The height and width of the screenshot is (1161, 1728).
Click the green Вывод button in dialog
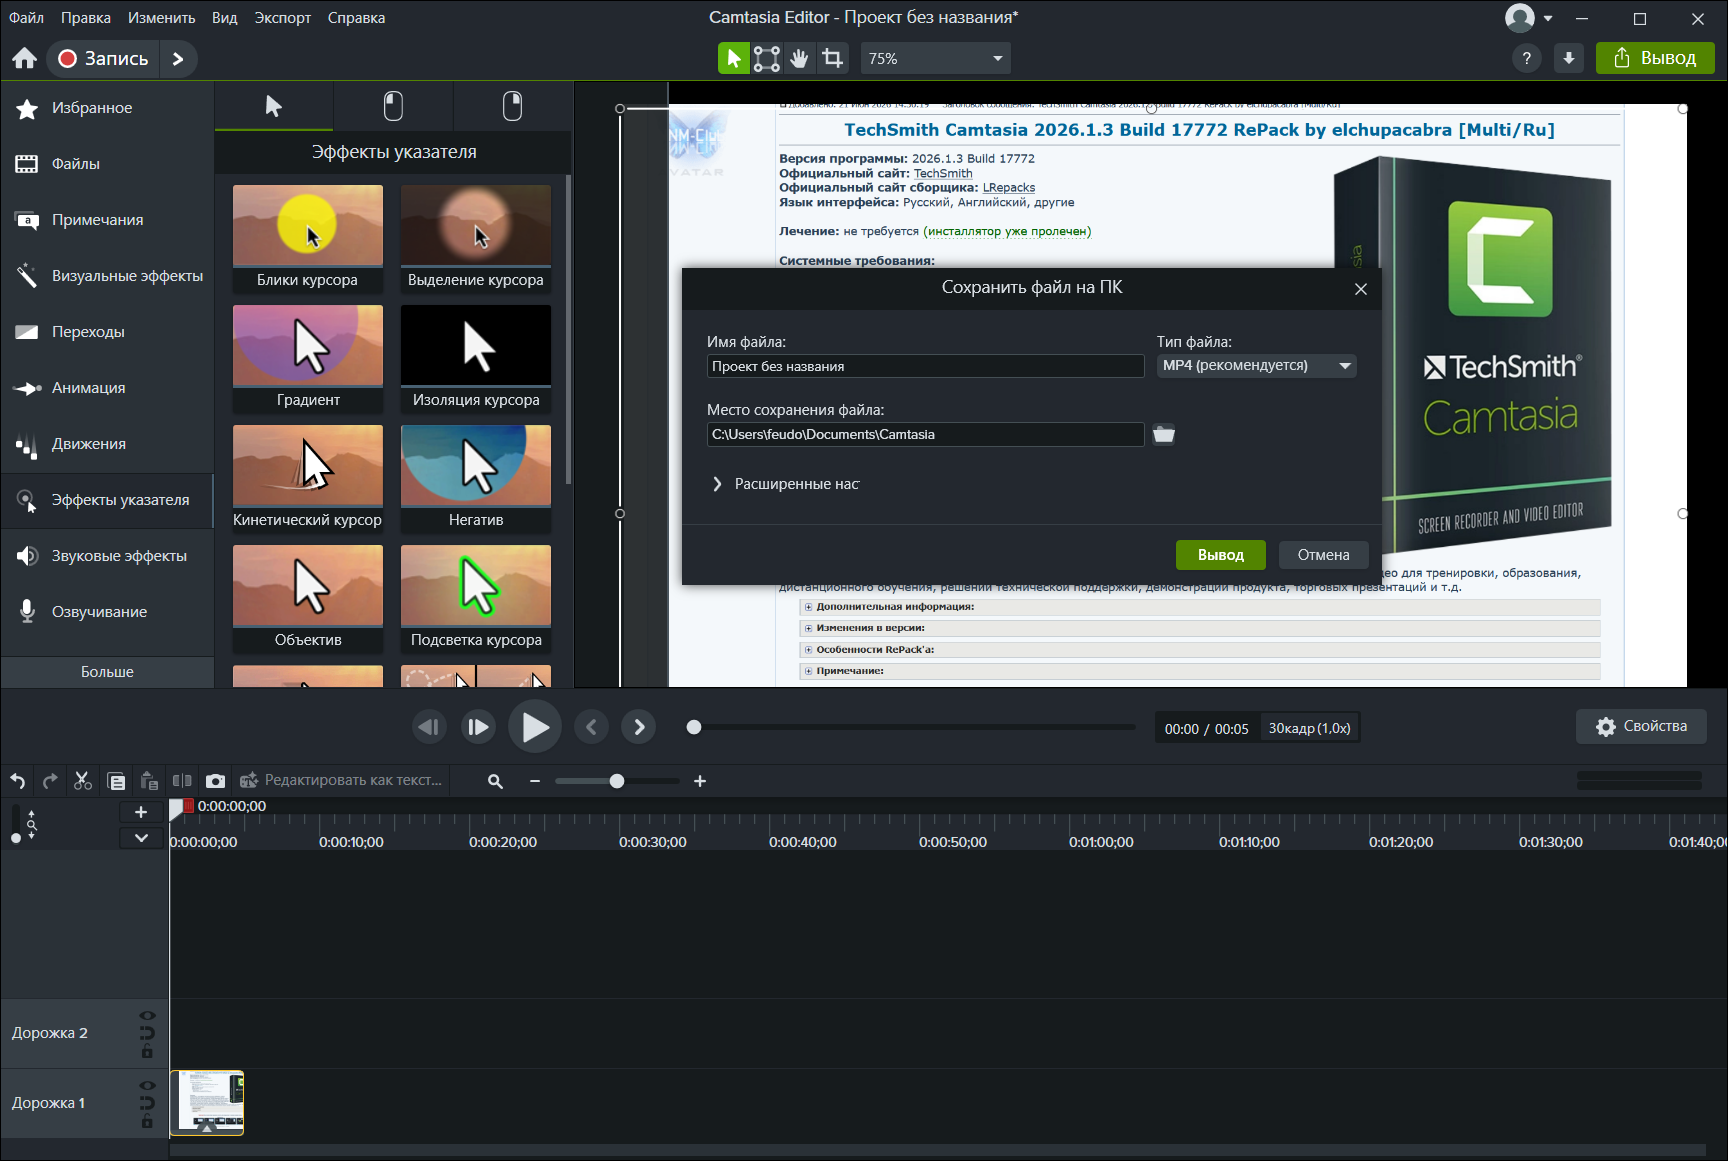[1221, 555]
